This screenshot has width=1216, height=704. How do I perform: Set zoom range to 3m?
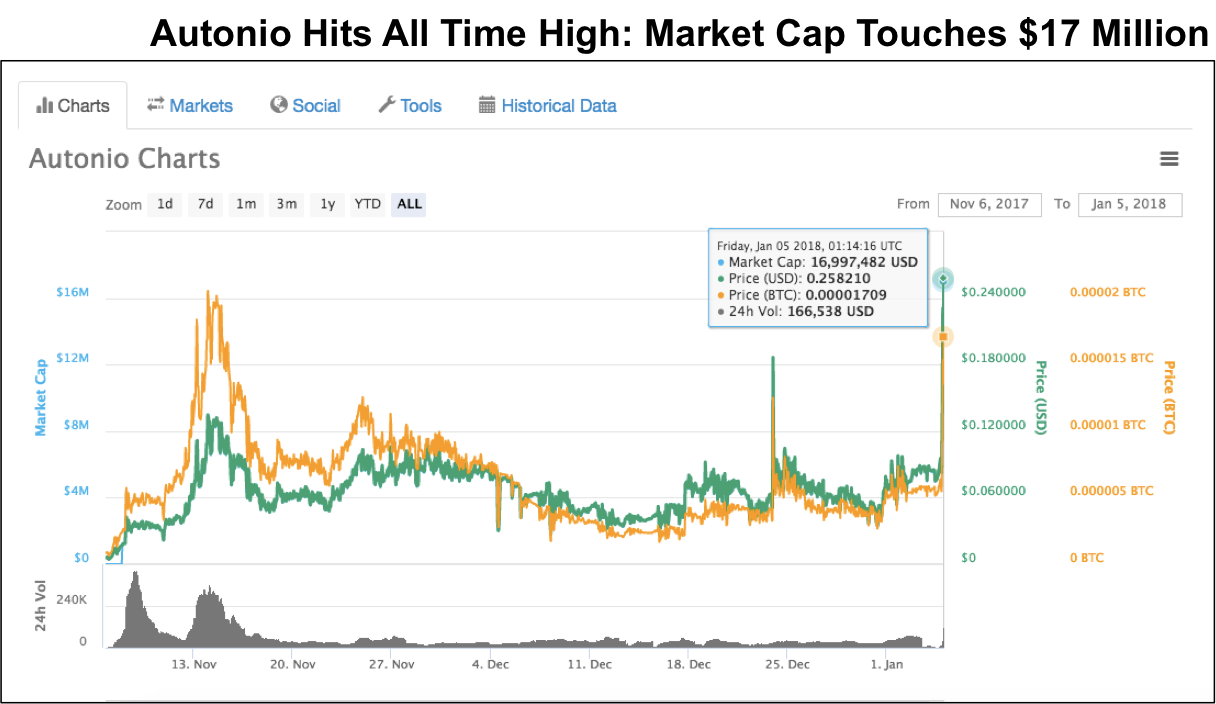point(286,204)
